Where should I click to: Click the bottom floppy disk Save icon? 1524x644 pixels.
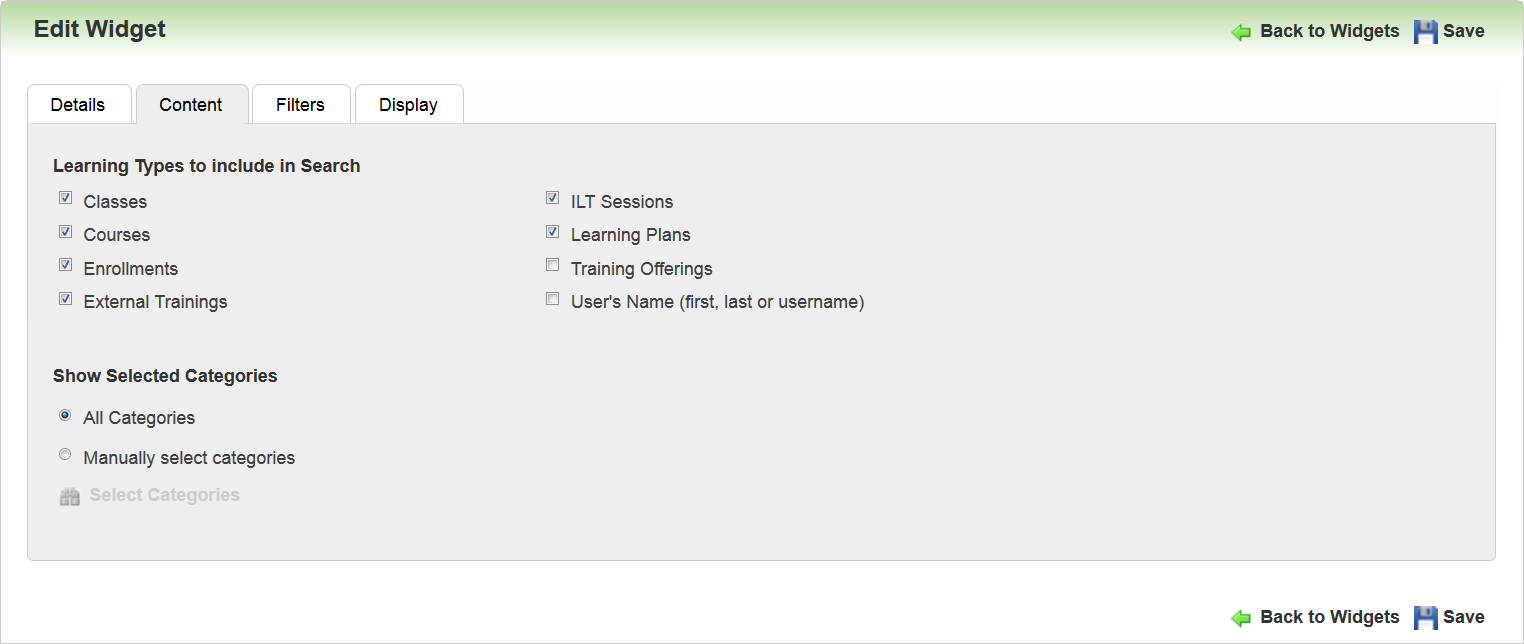tap(1425, 618)
